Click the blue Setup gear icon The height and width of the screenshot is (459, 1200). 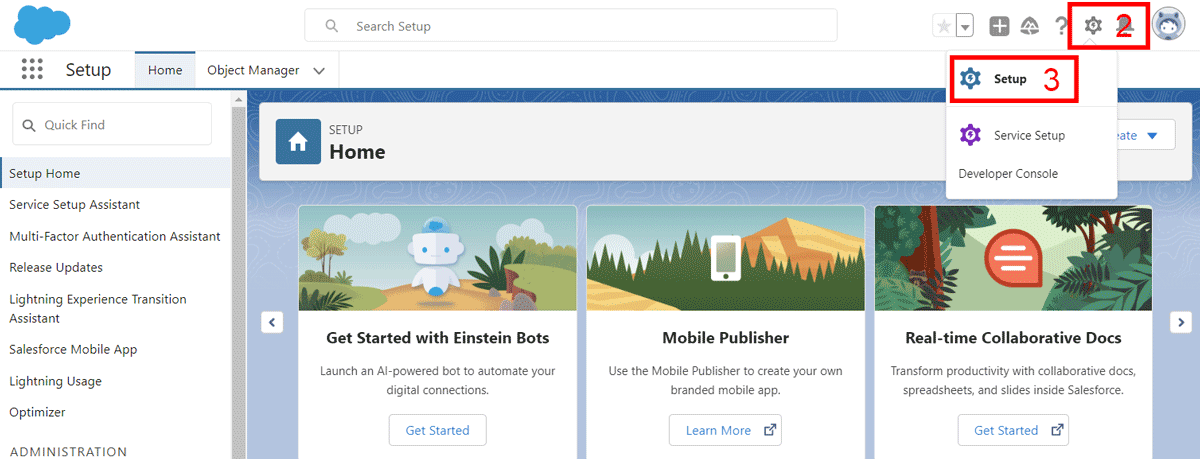click(x=970, y=79)
